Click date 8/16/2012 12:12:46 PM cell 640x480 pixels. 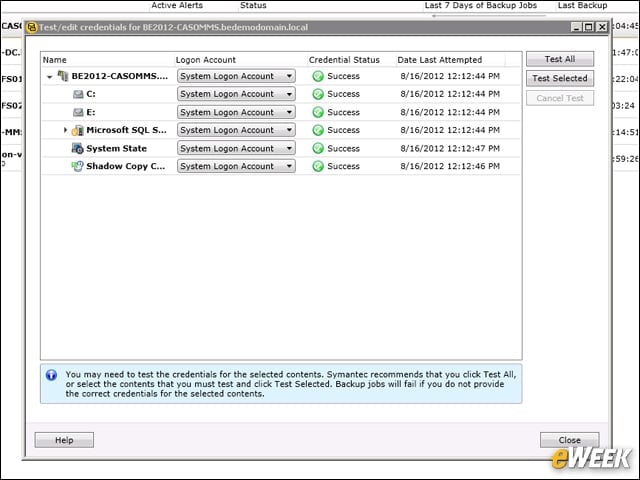(x=450, y=166)
